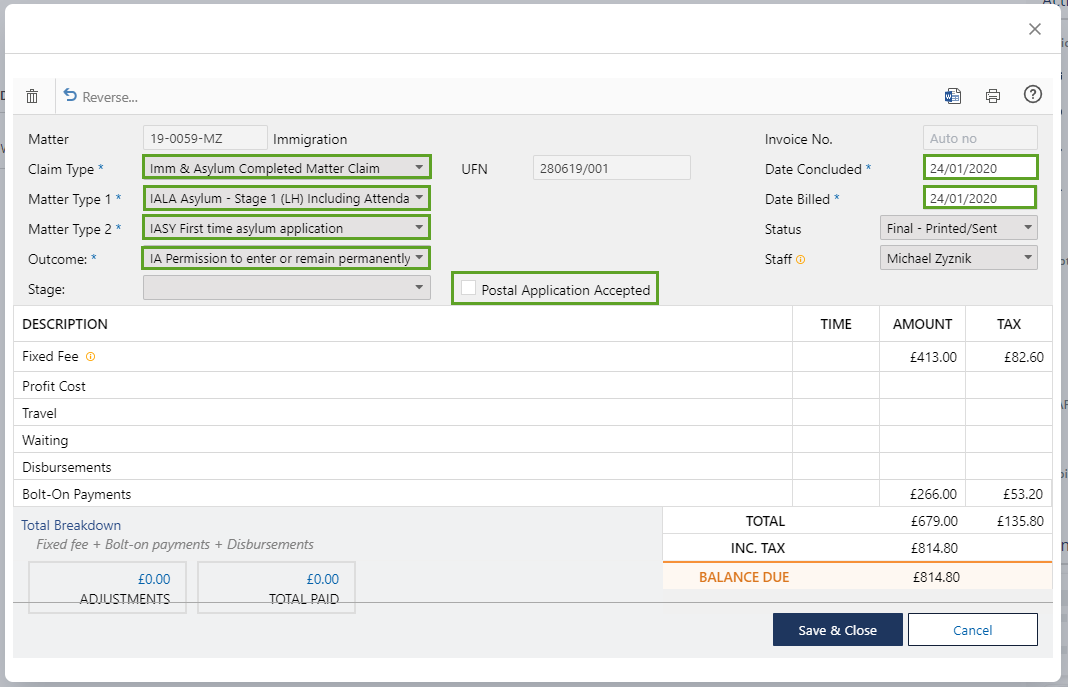Open the Total Breakdown link
The height and width of the screenshot is (687, 1068).
(71, 525)
